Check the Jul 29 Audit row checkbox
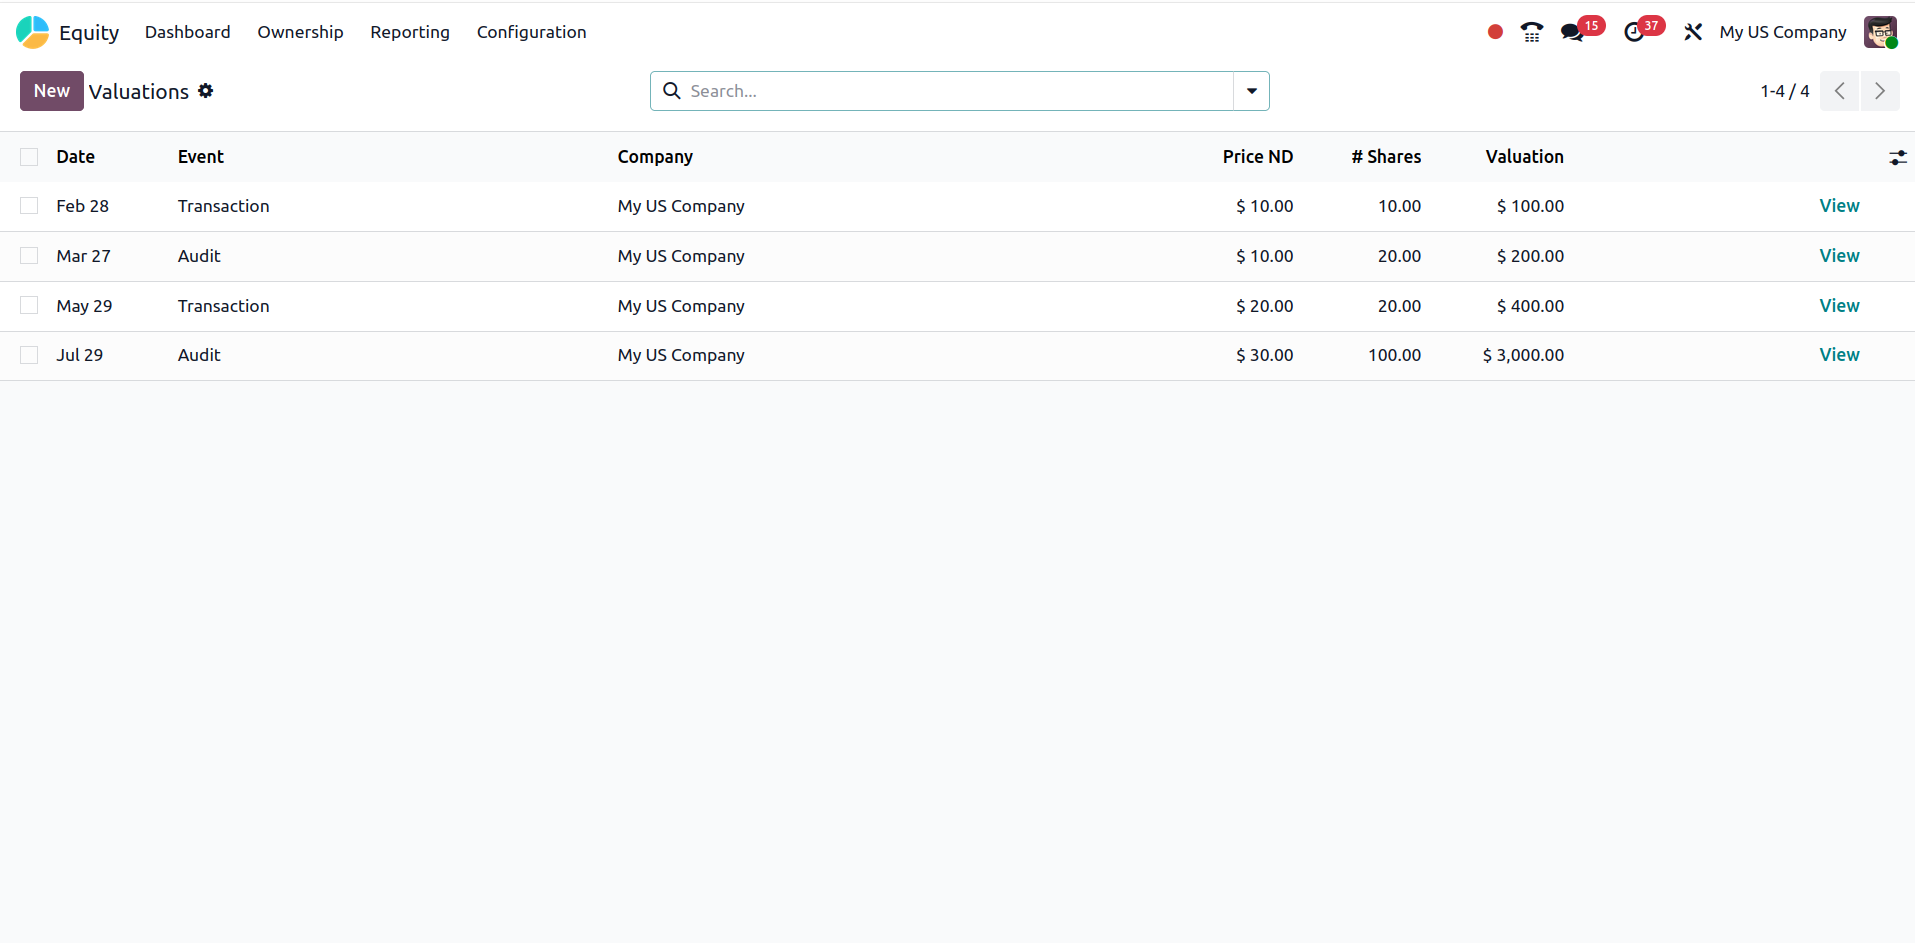 point(29,355)
